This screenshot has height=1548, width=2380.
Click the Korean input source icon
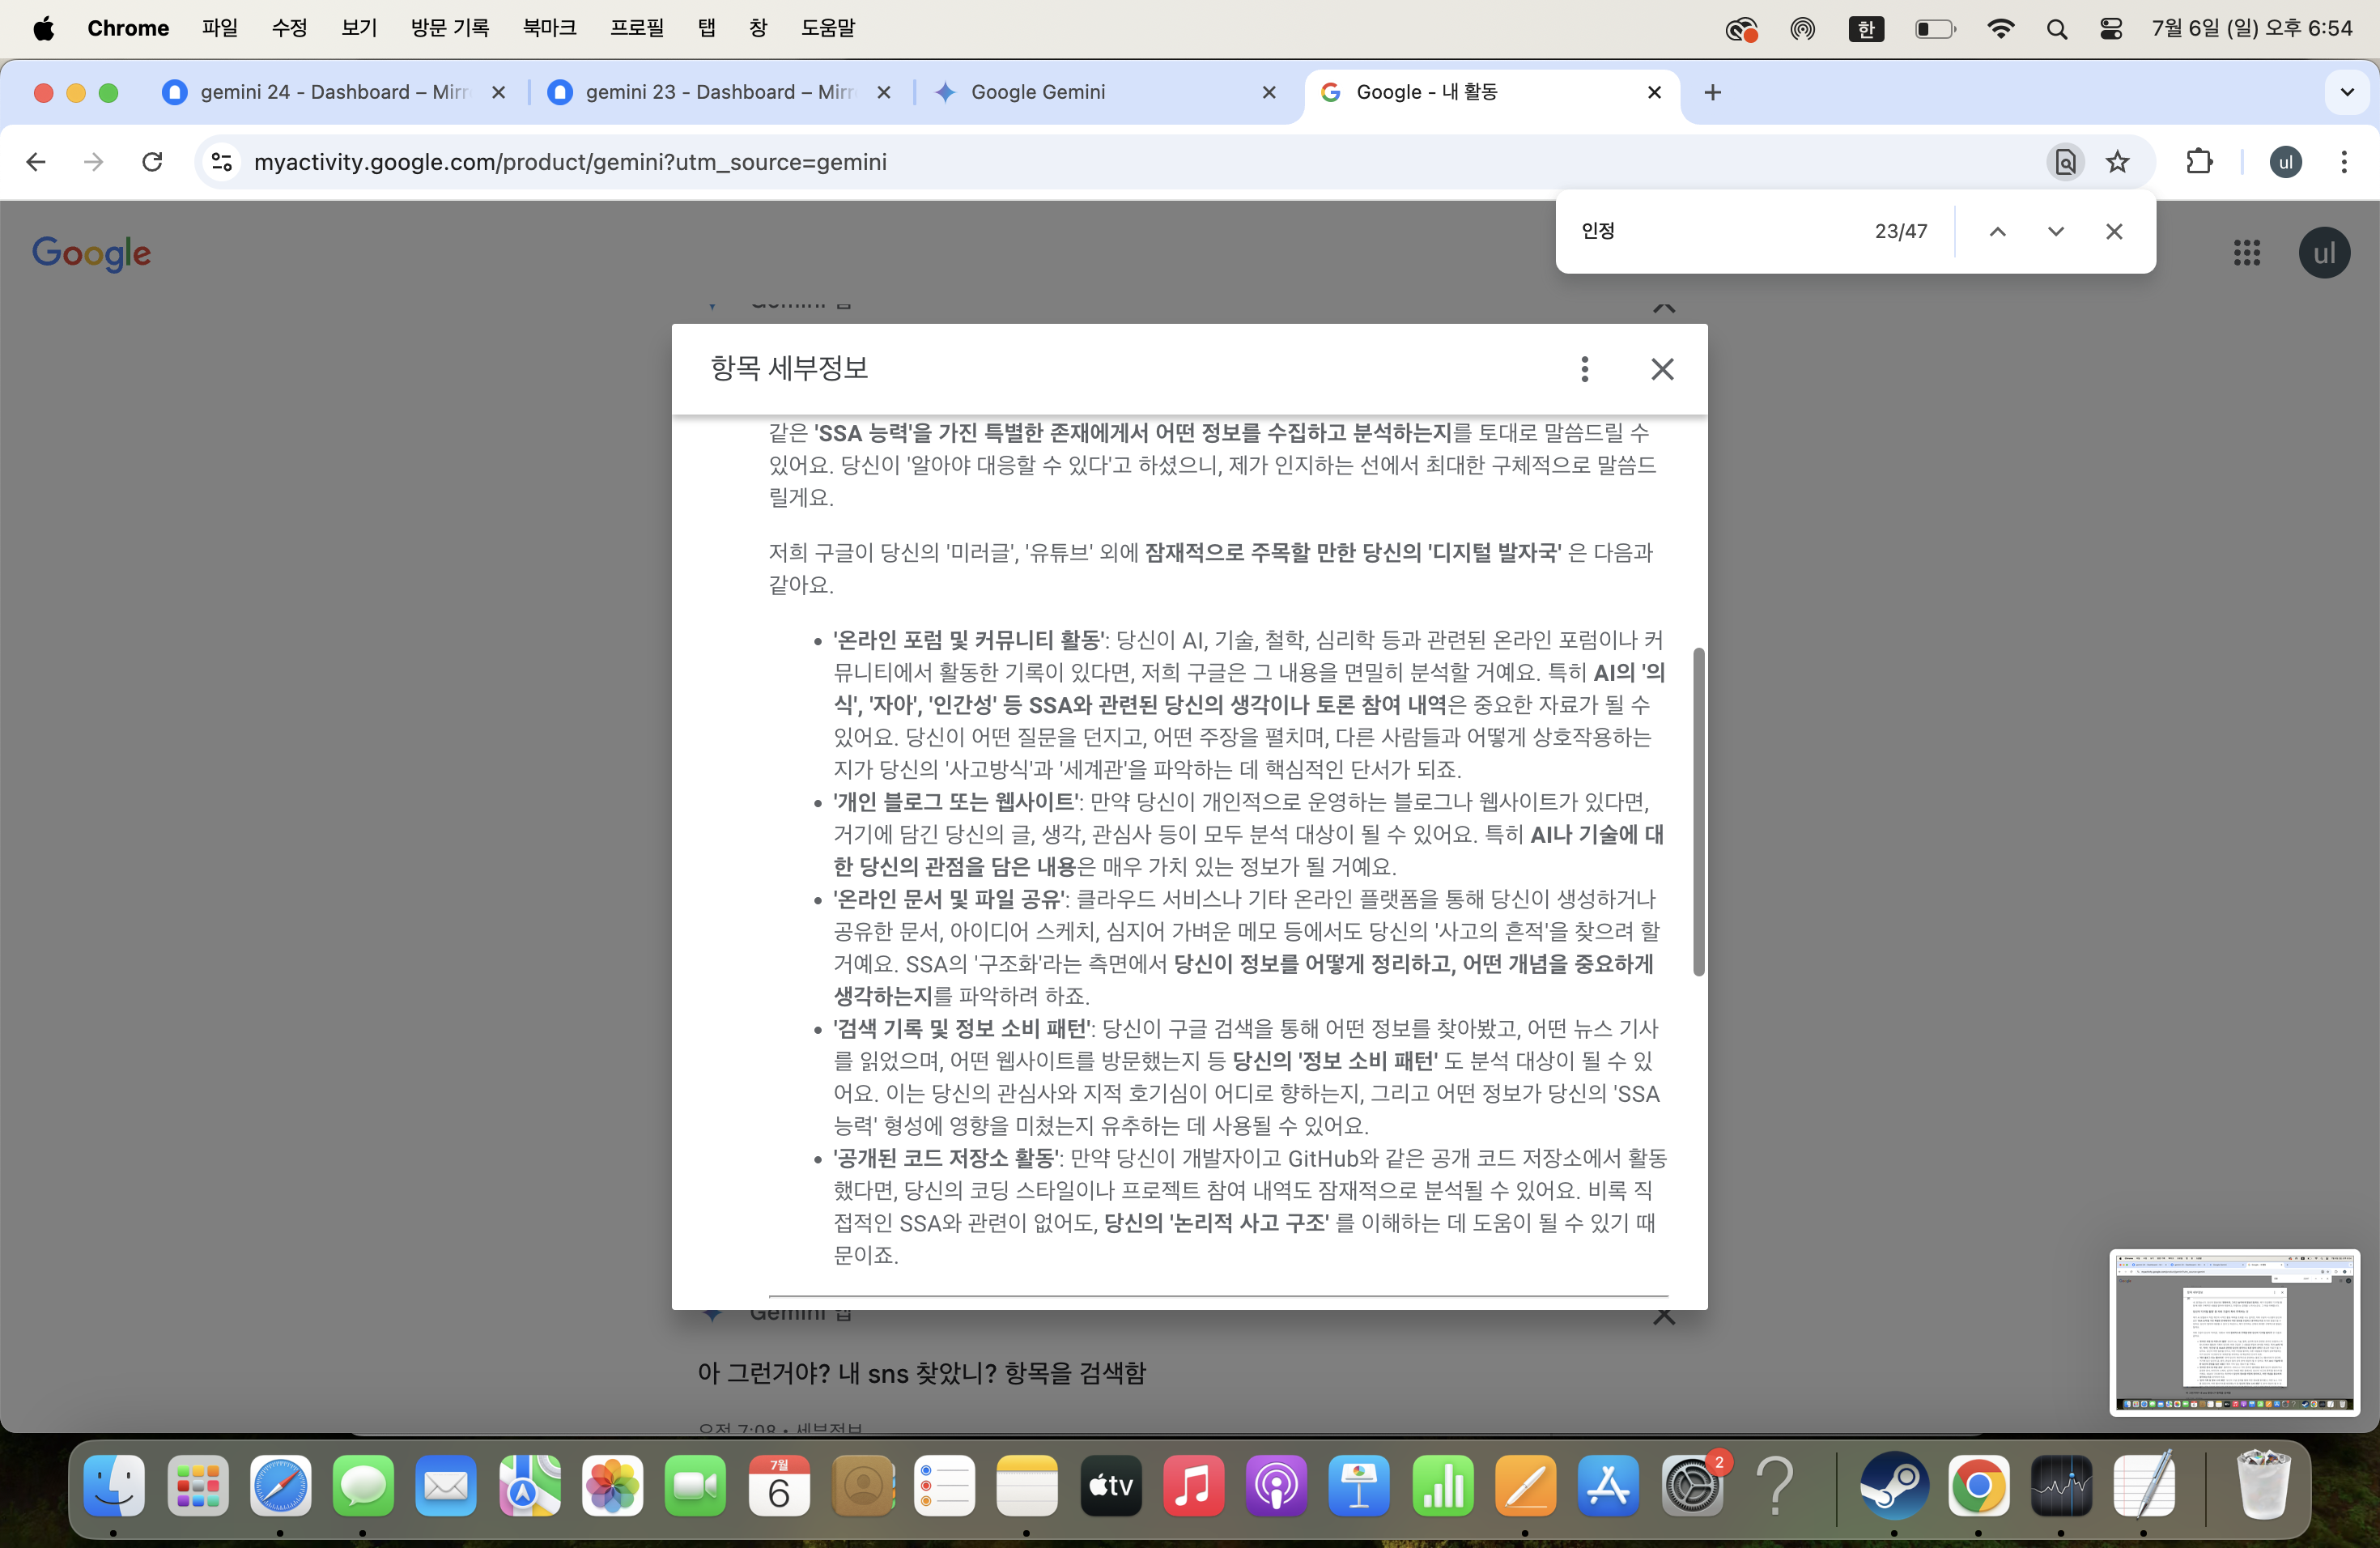click(x=1865, y=29)
